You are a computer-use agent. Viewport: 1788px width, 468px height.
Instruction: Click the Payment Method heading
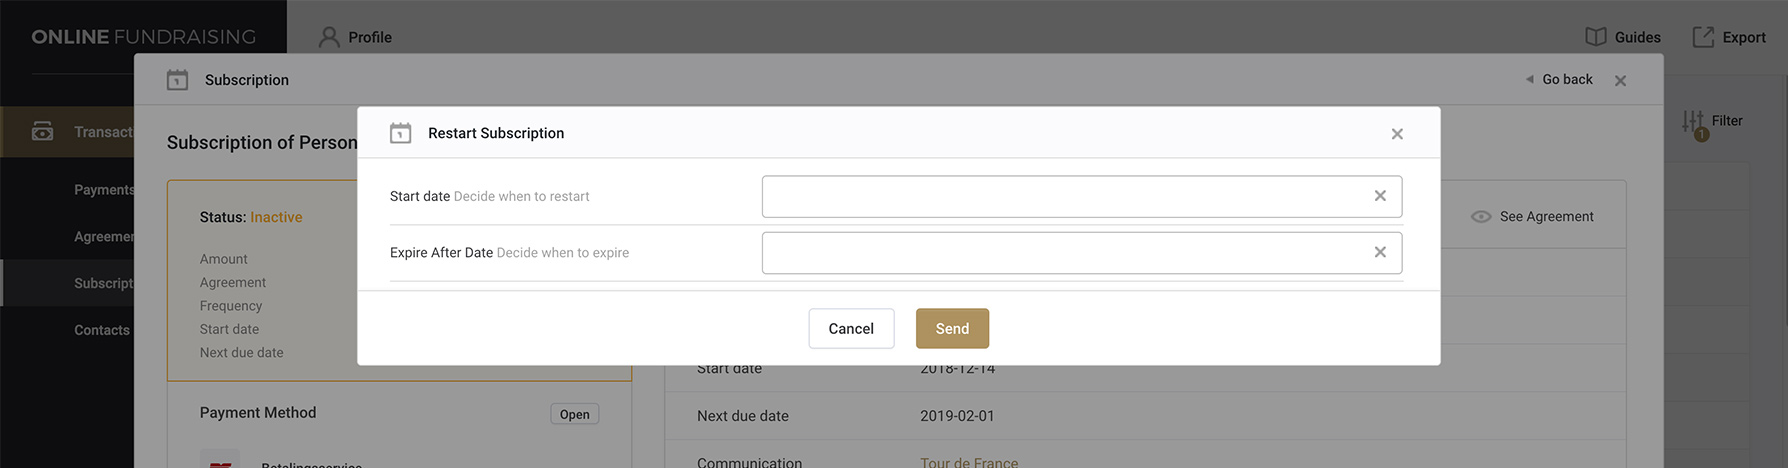coord(258,412)
